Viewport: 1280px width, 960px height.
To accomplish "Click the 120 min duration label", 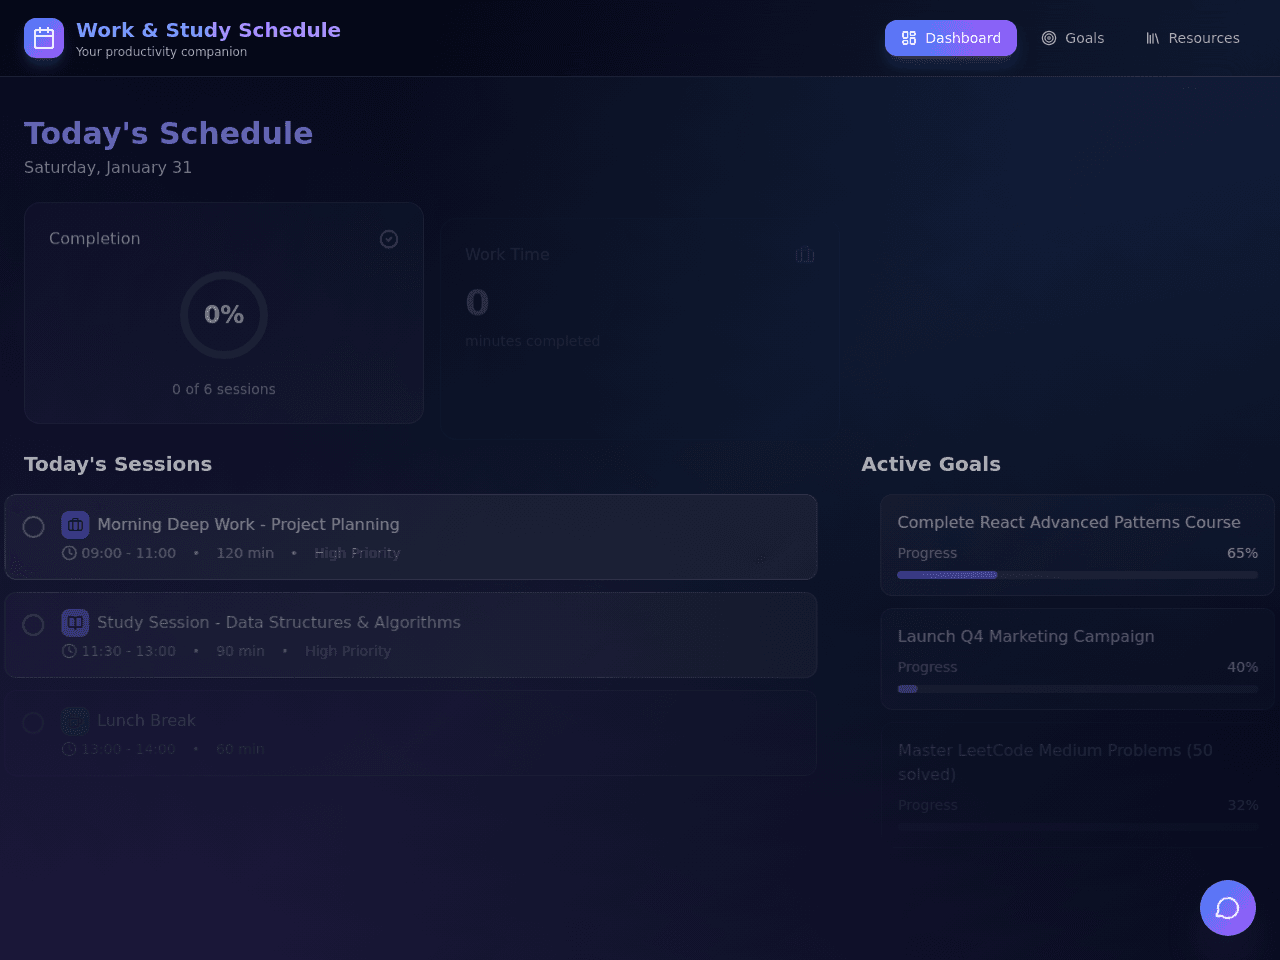I will click(245, 553).
